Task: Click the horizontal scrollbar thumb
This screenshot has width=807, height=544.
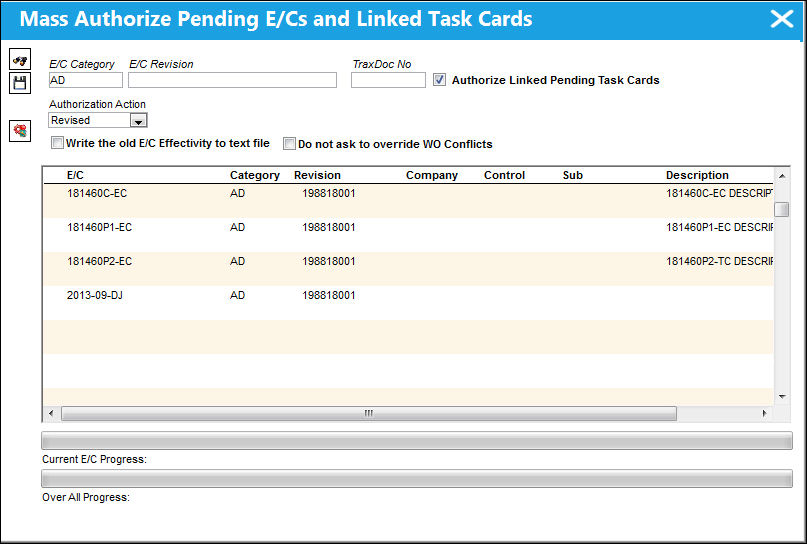Action: click(x=369, y=413)
